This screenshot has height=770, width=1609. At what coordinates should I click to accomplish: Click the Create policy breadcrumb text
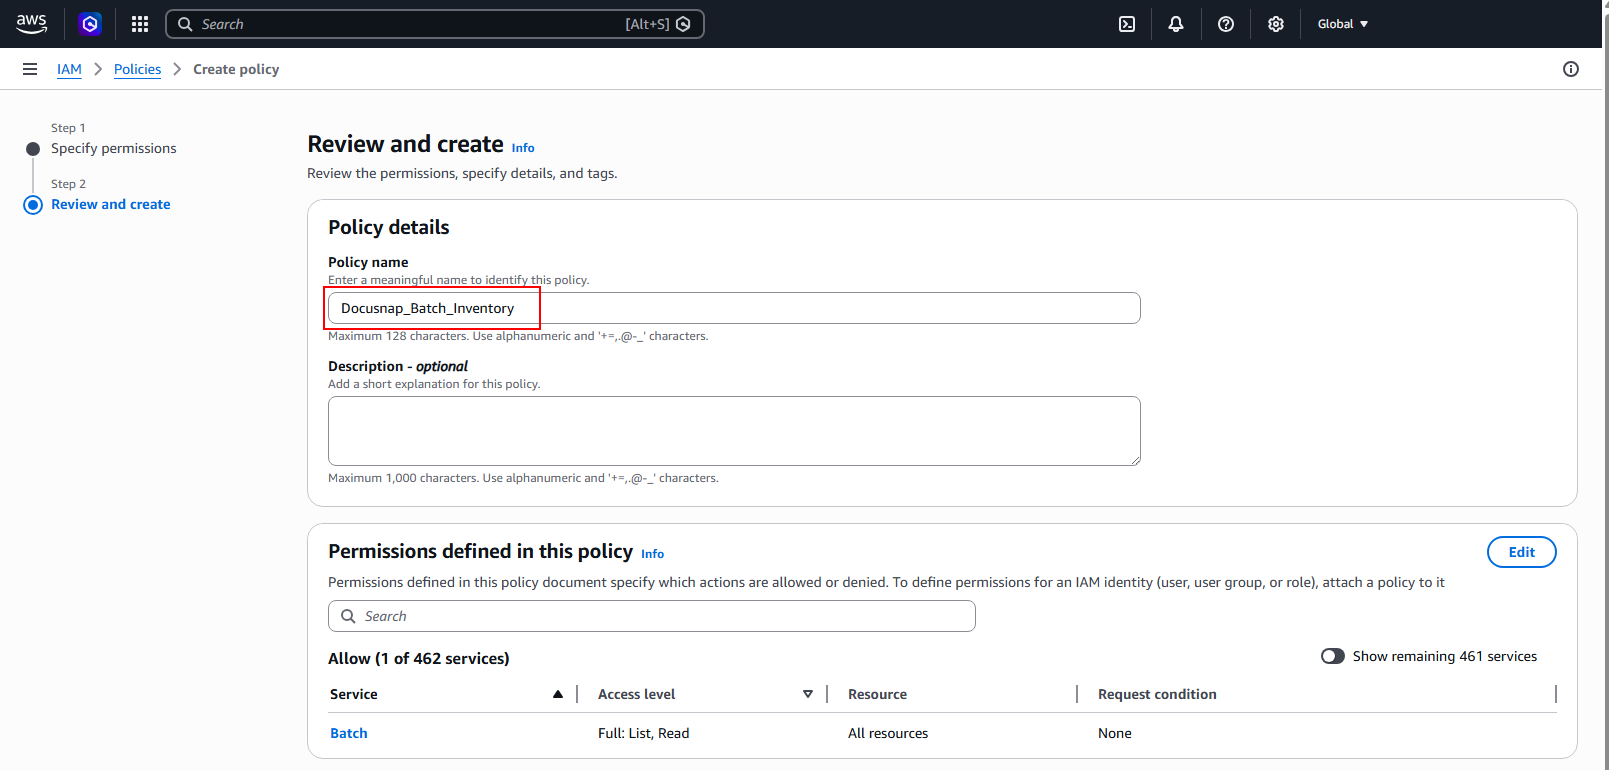coord(236,69)
